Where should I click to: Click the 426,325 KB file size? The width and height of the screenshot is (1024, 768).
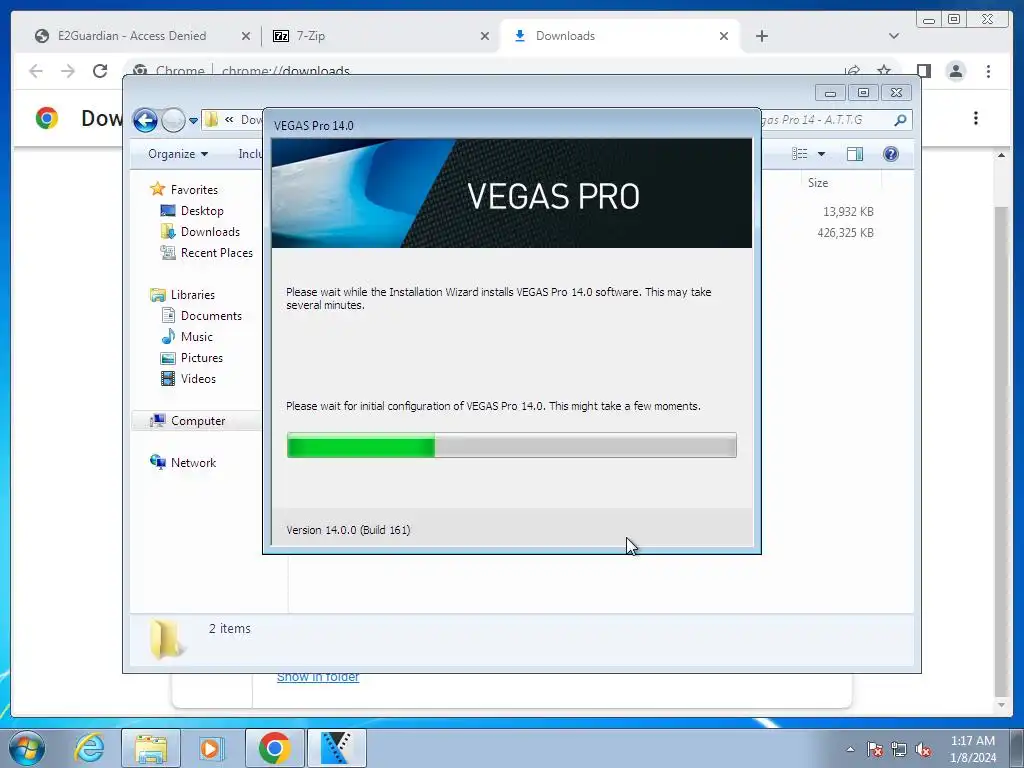tap(845, 232)
